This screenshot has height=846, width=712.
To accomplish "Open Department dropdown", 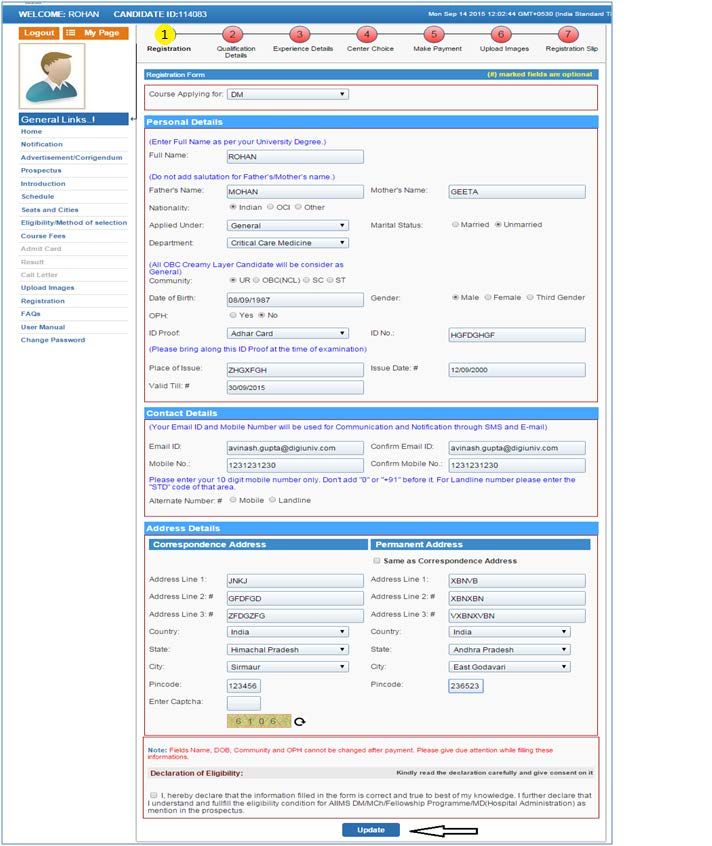I will point(287,243).
